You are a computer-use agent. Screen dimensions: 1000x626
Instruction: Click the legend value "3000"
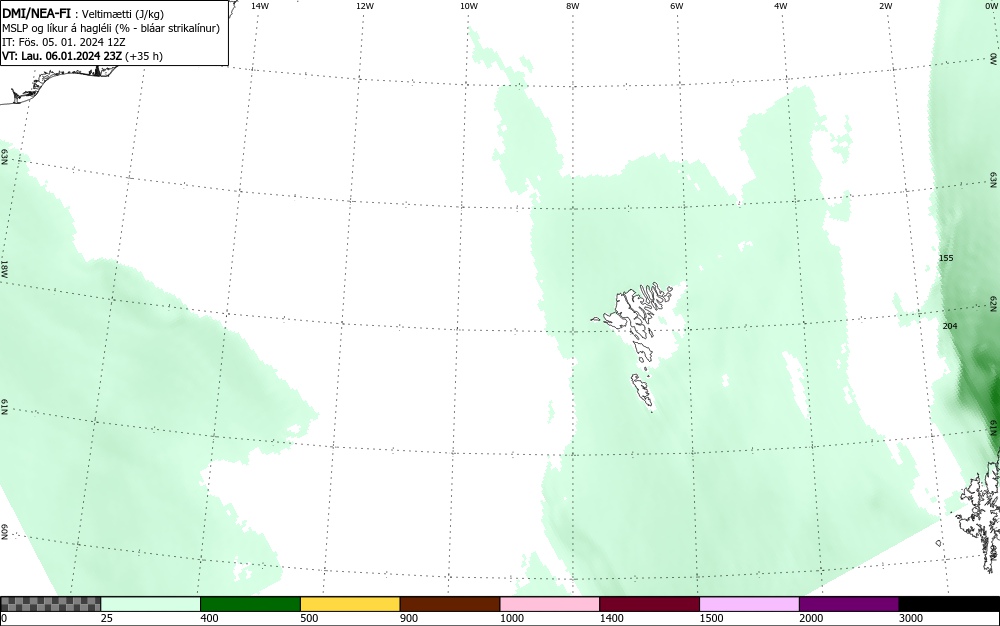[x=910, y=618]
